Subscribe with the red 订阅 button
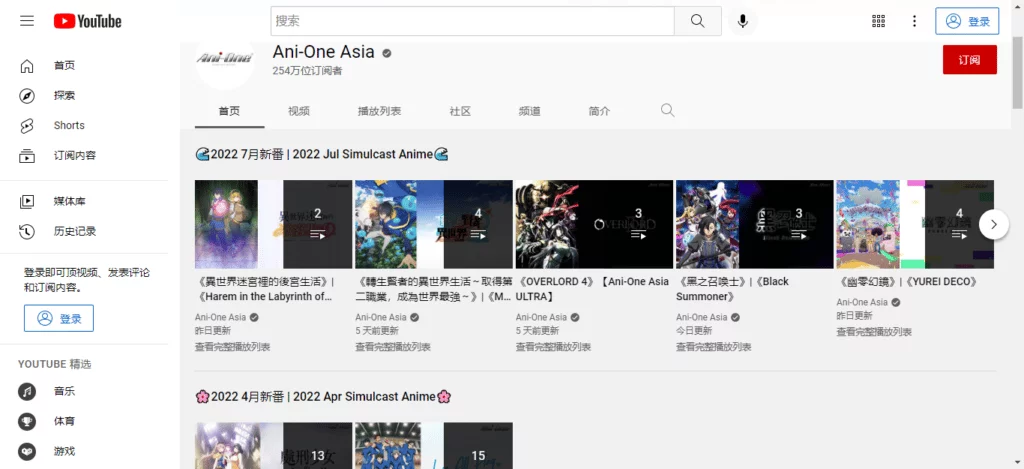 point(970,60)
